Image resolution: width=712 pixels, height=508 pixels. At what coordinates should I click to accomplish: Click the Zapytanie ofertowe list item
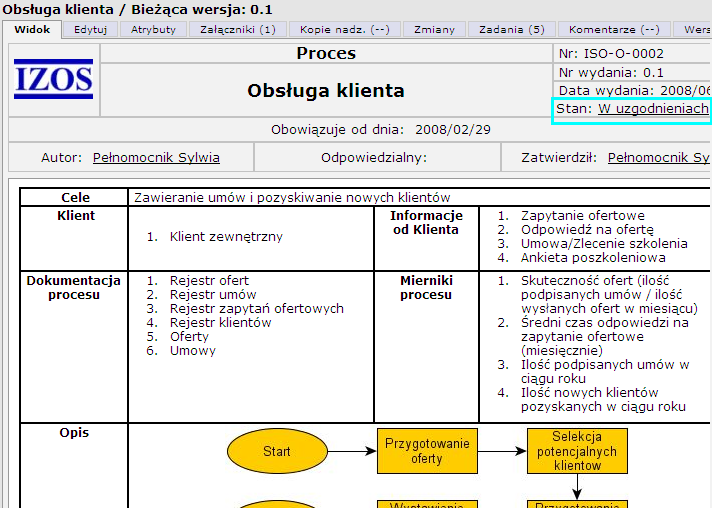tap(583, 216)
